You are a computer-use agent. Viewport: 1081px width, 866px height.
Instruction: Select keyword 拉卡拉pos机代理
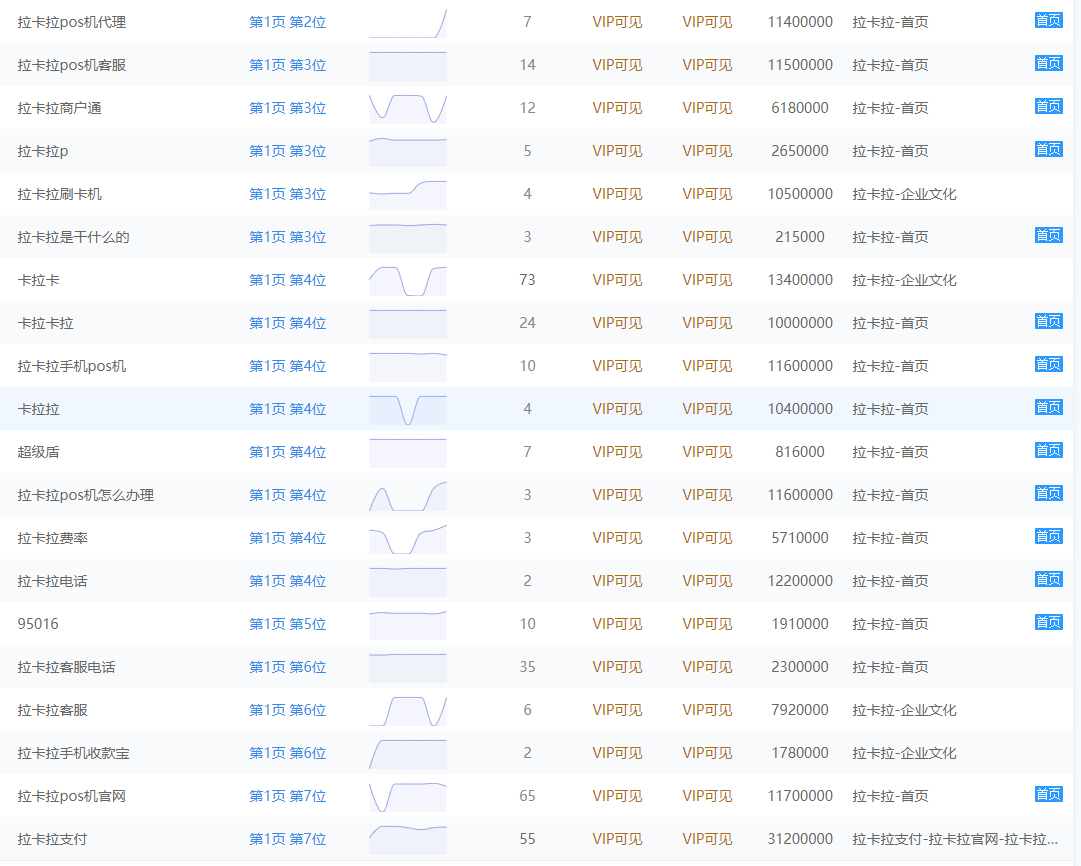click(x=72, y=22)
